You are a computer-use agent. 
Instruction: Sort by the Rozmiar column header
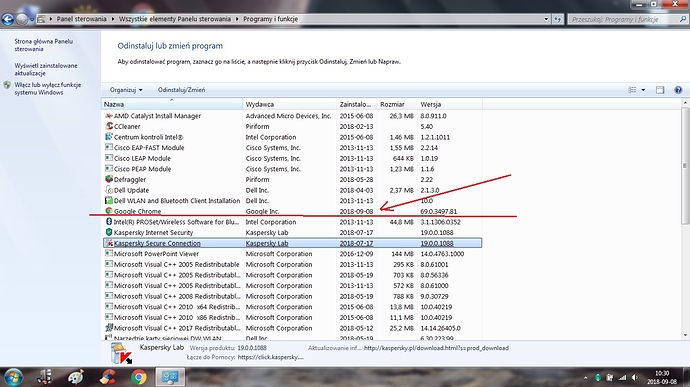click(x=397, y=104)
